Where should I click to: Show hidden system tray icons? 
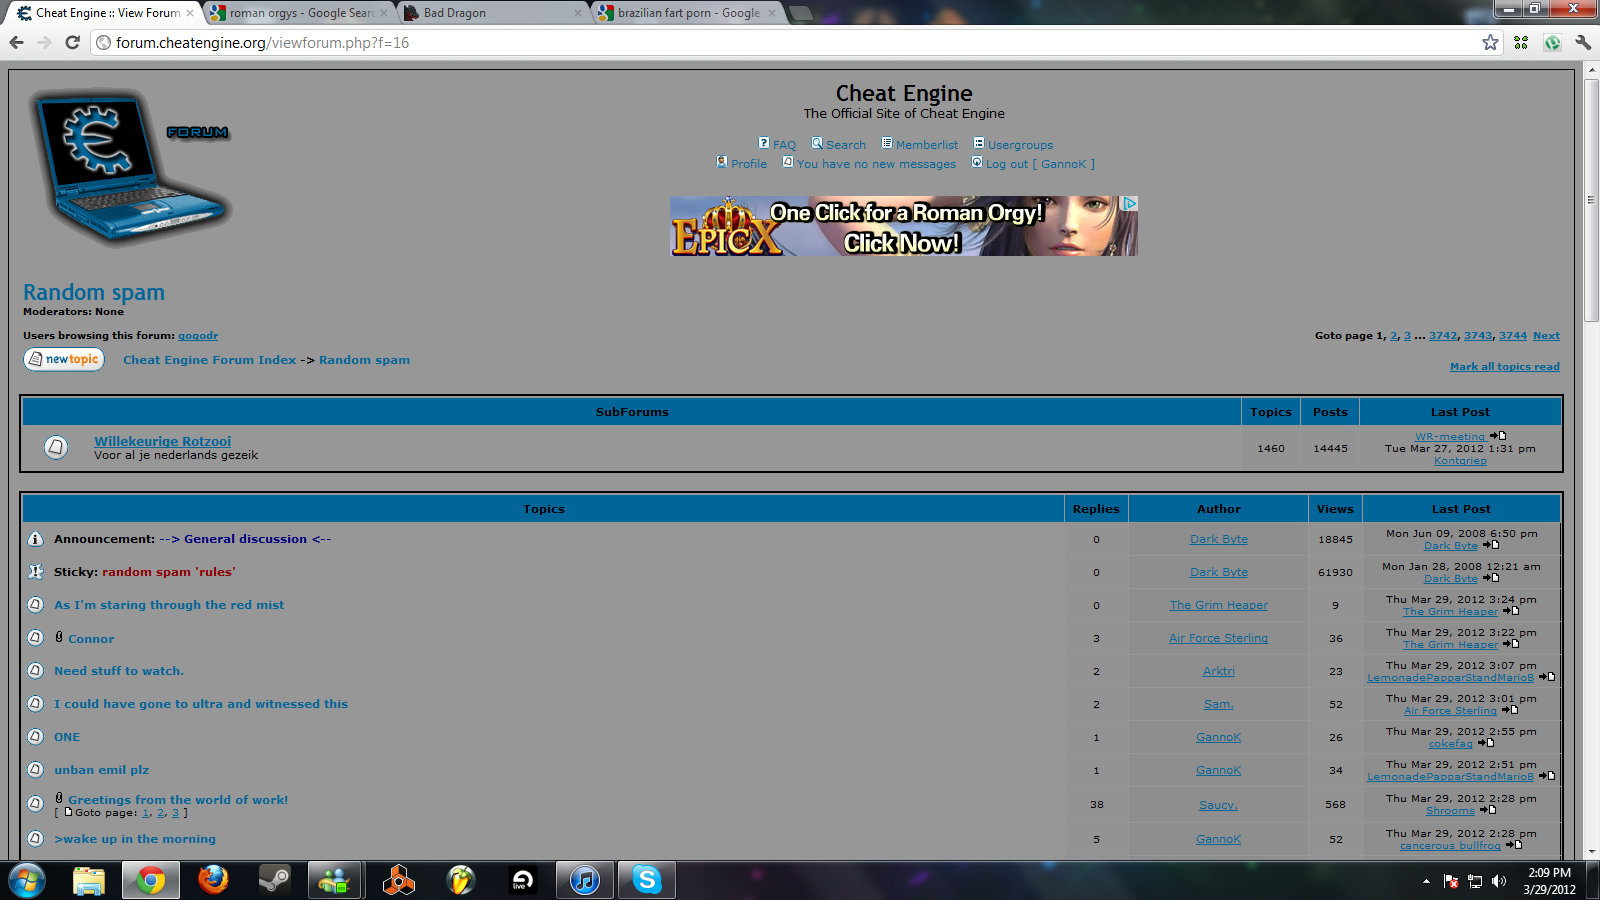pyautogui.click(x=1426, y=881)
